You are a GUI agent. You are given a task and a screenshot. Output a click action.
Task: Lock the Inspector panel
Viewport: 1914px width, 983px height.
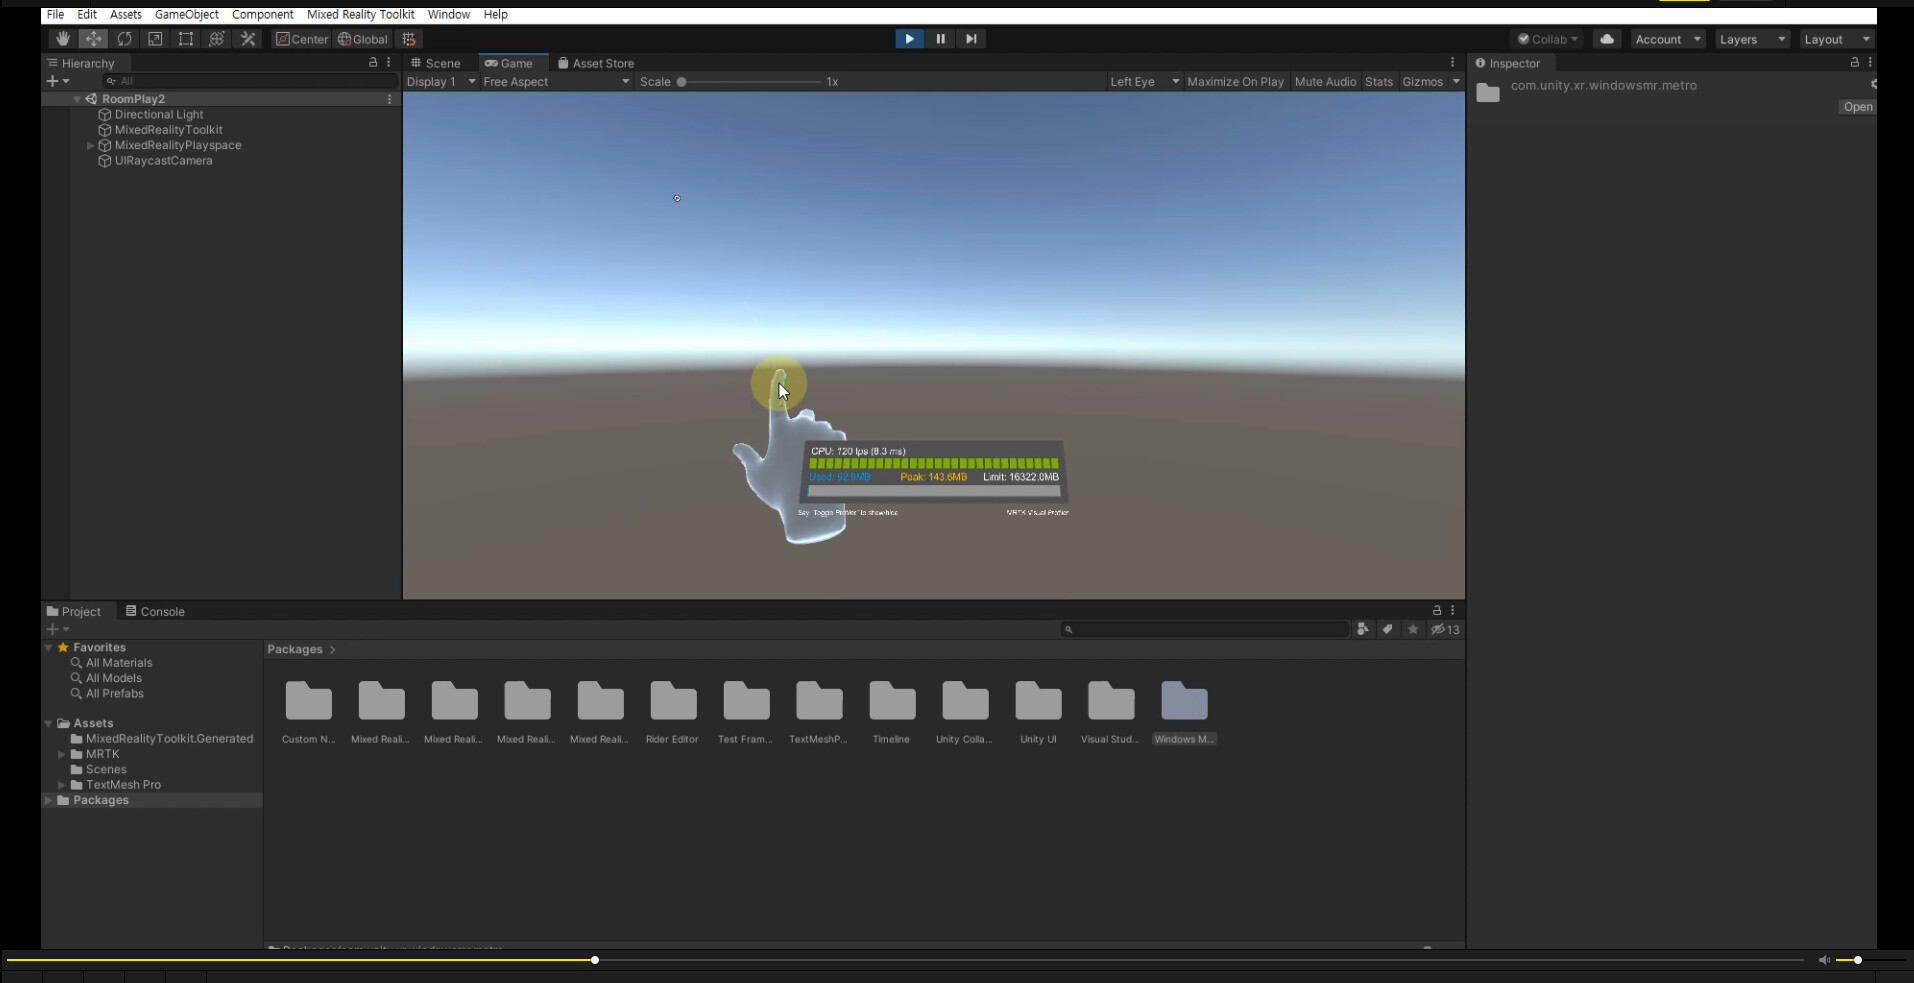tap(1854, 62)
